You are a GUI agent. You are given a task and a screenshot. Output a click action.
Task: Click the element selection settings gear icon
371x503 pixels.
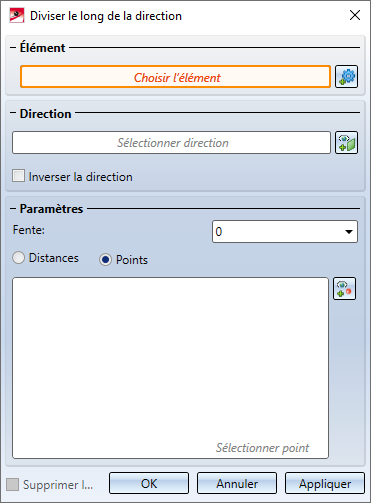pyautogui.click(x=346, y=77)
